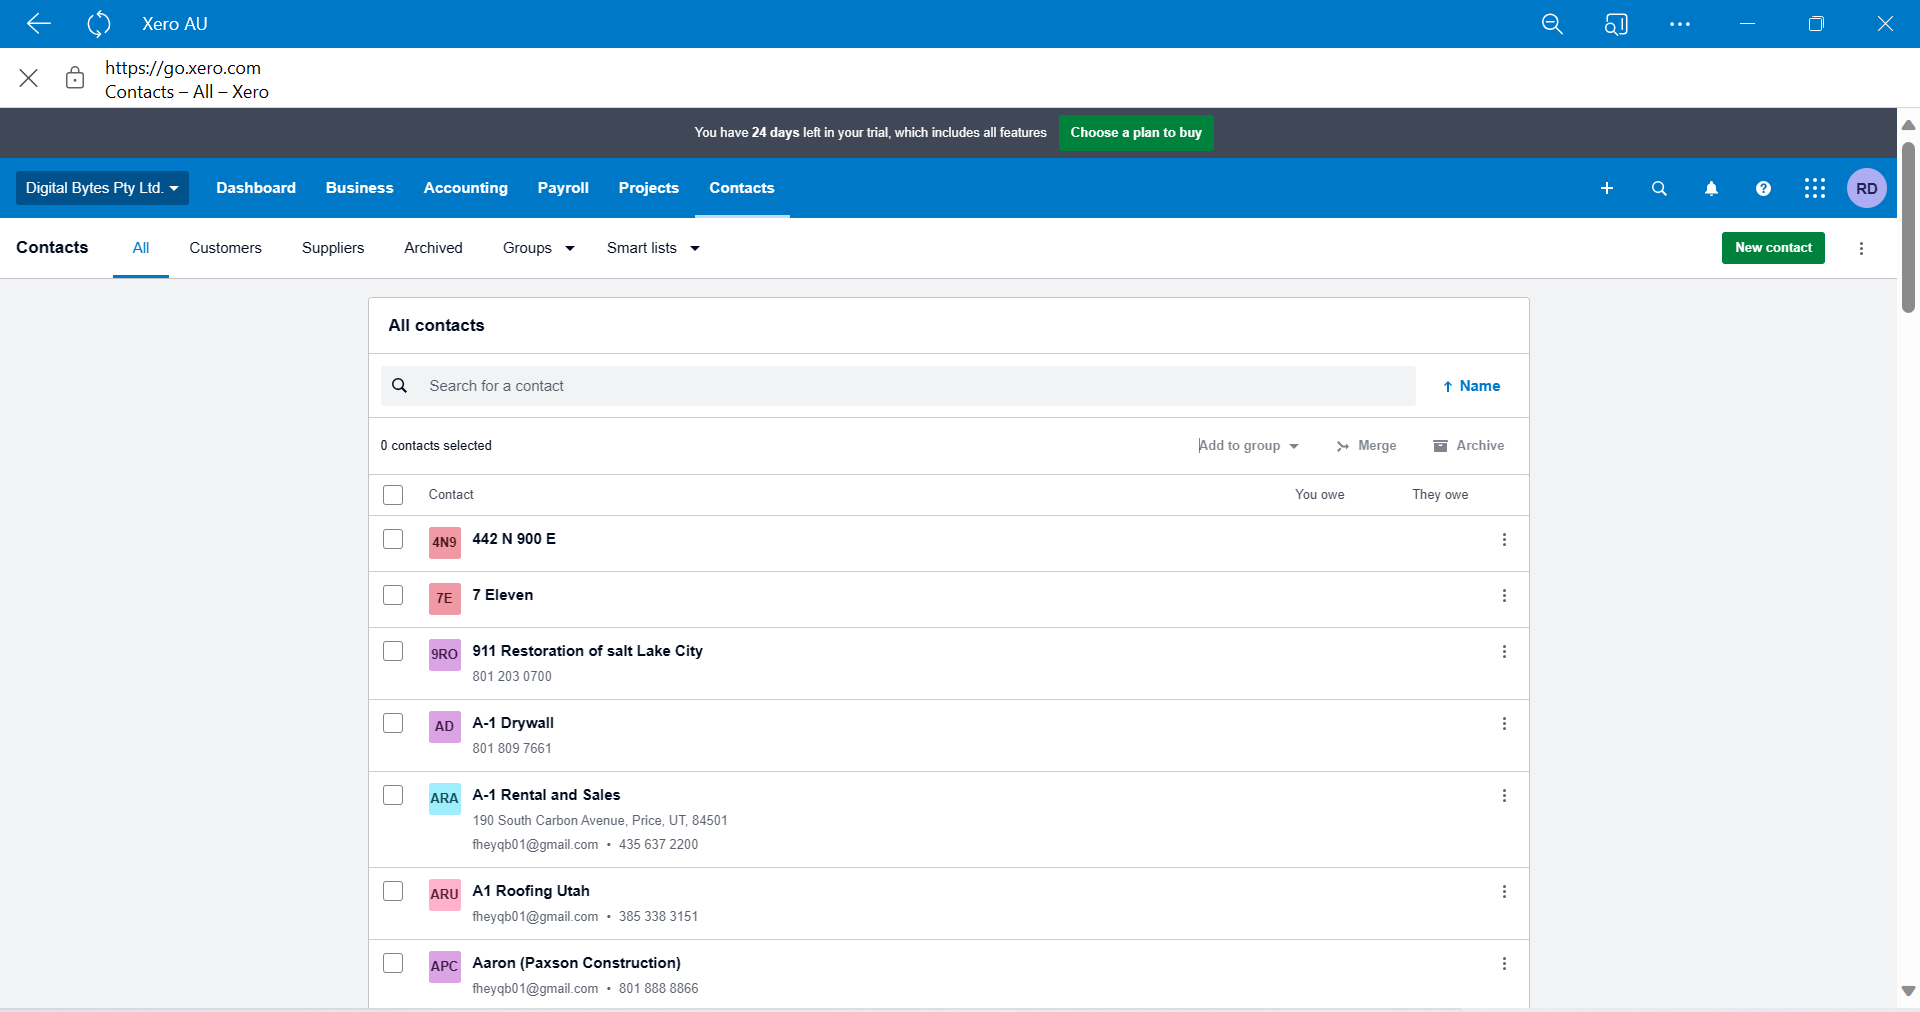
Task: Open the zoom magnifier in the title bar
Action: click(x=1552, y=24)
